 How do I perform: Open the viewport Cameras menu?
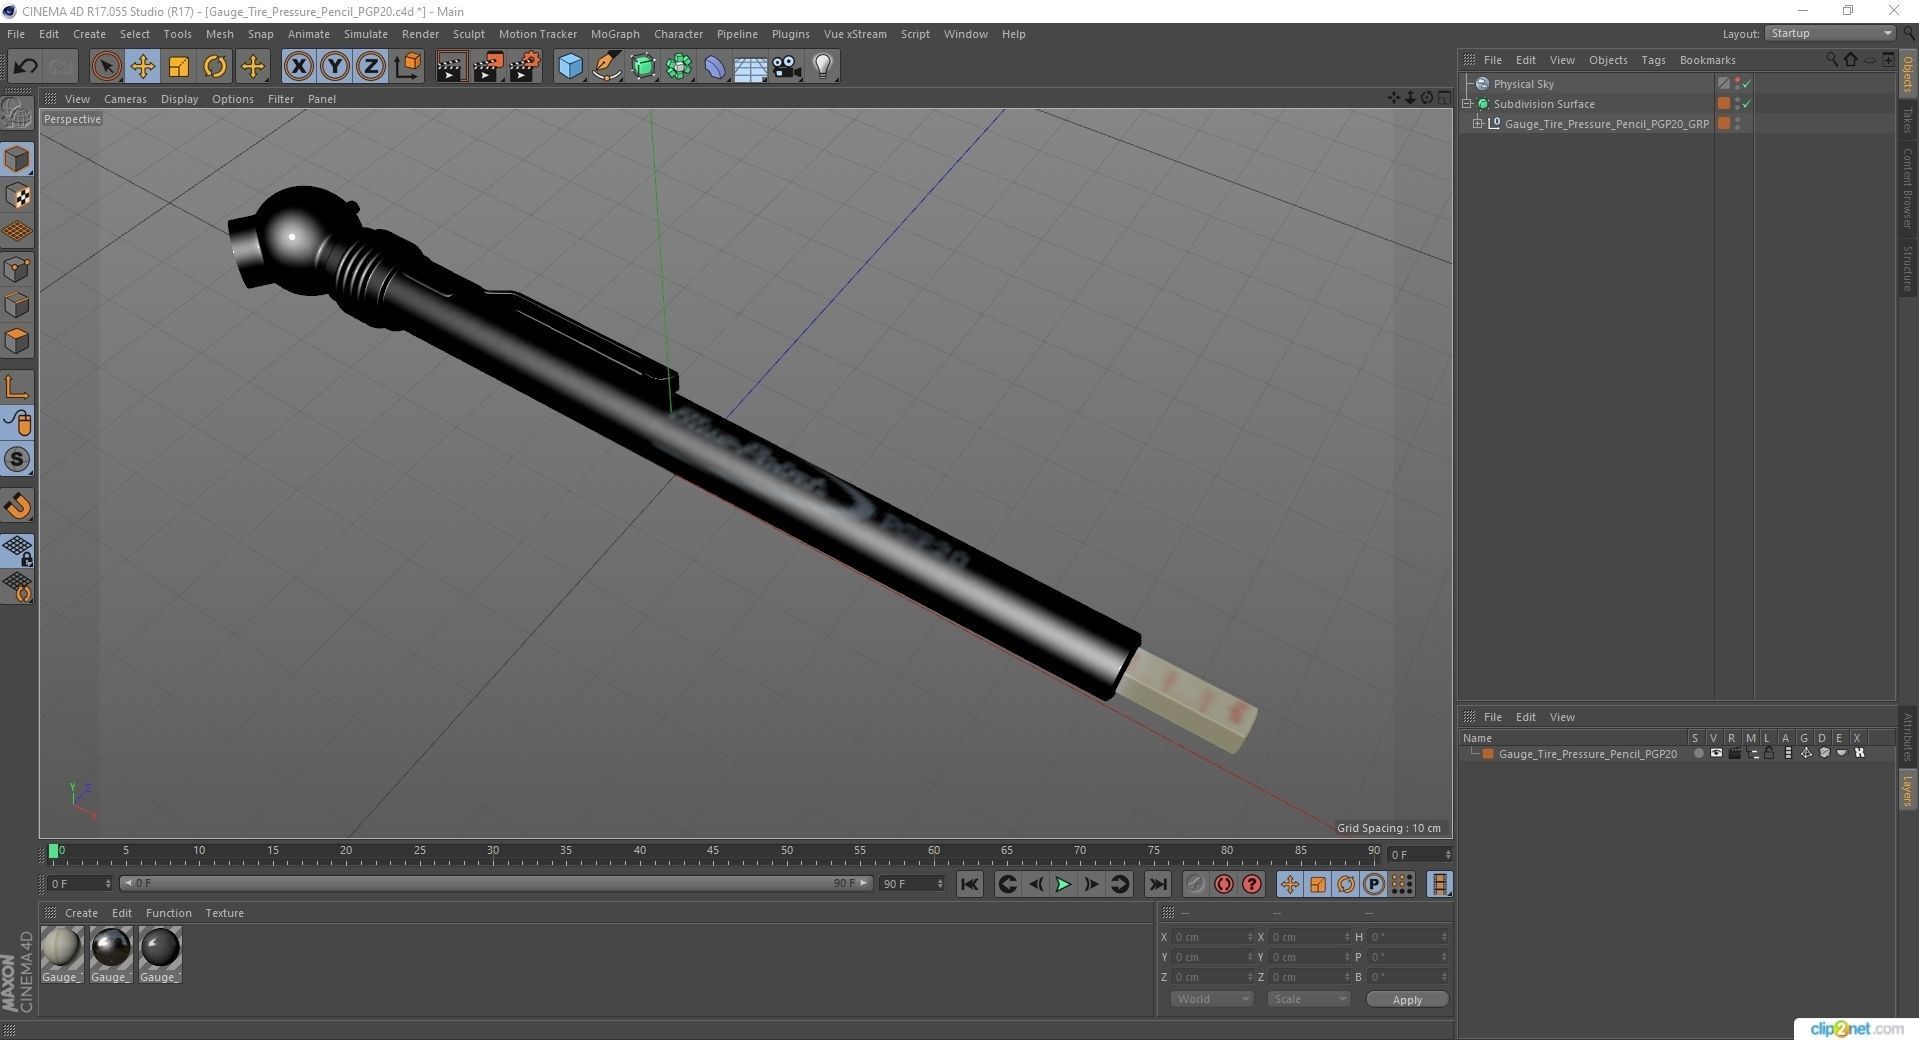tap(125, 99)
